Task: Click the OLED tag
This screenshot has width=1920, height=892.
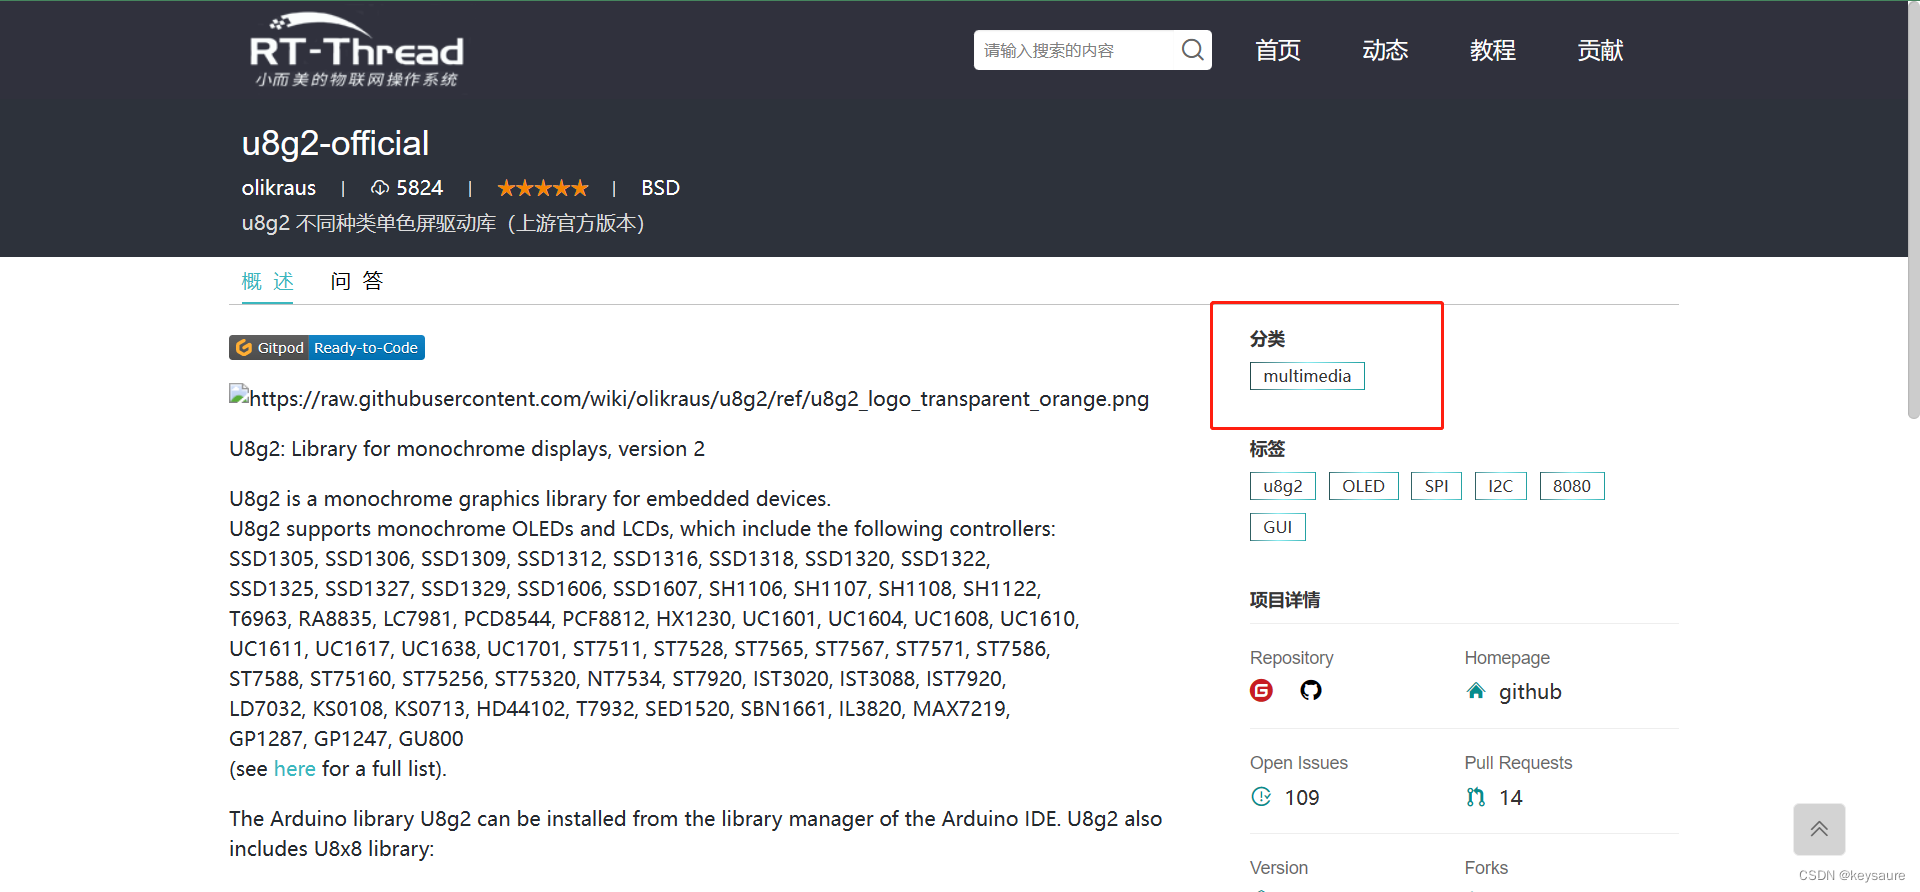Action: click(1364, 486)
